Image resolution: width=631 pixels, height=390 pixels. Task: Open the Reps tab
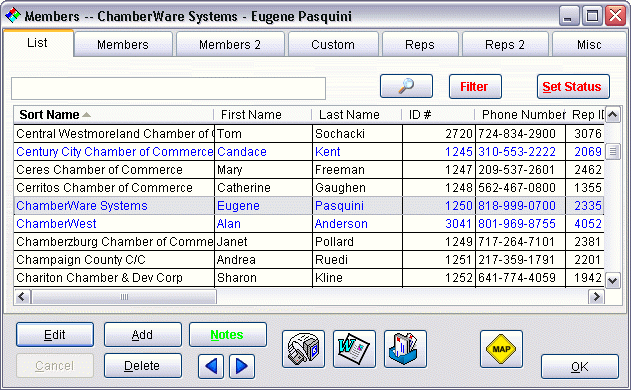(420, 44)
